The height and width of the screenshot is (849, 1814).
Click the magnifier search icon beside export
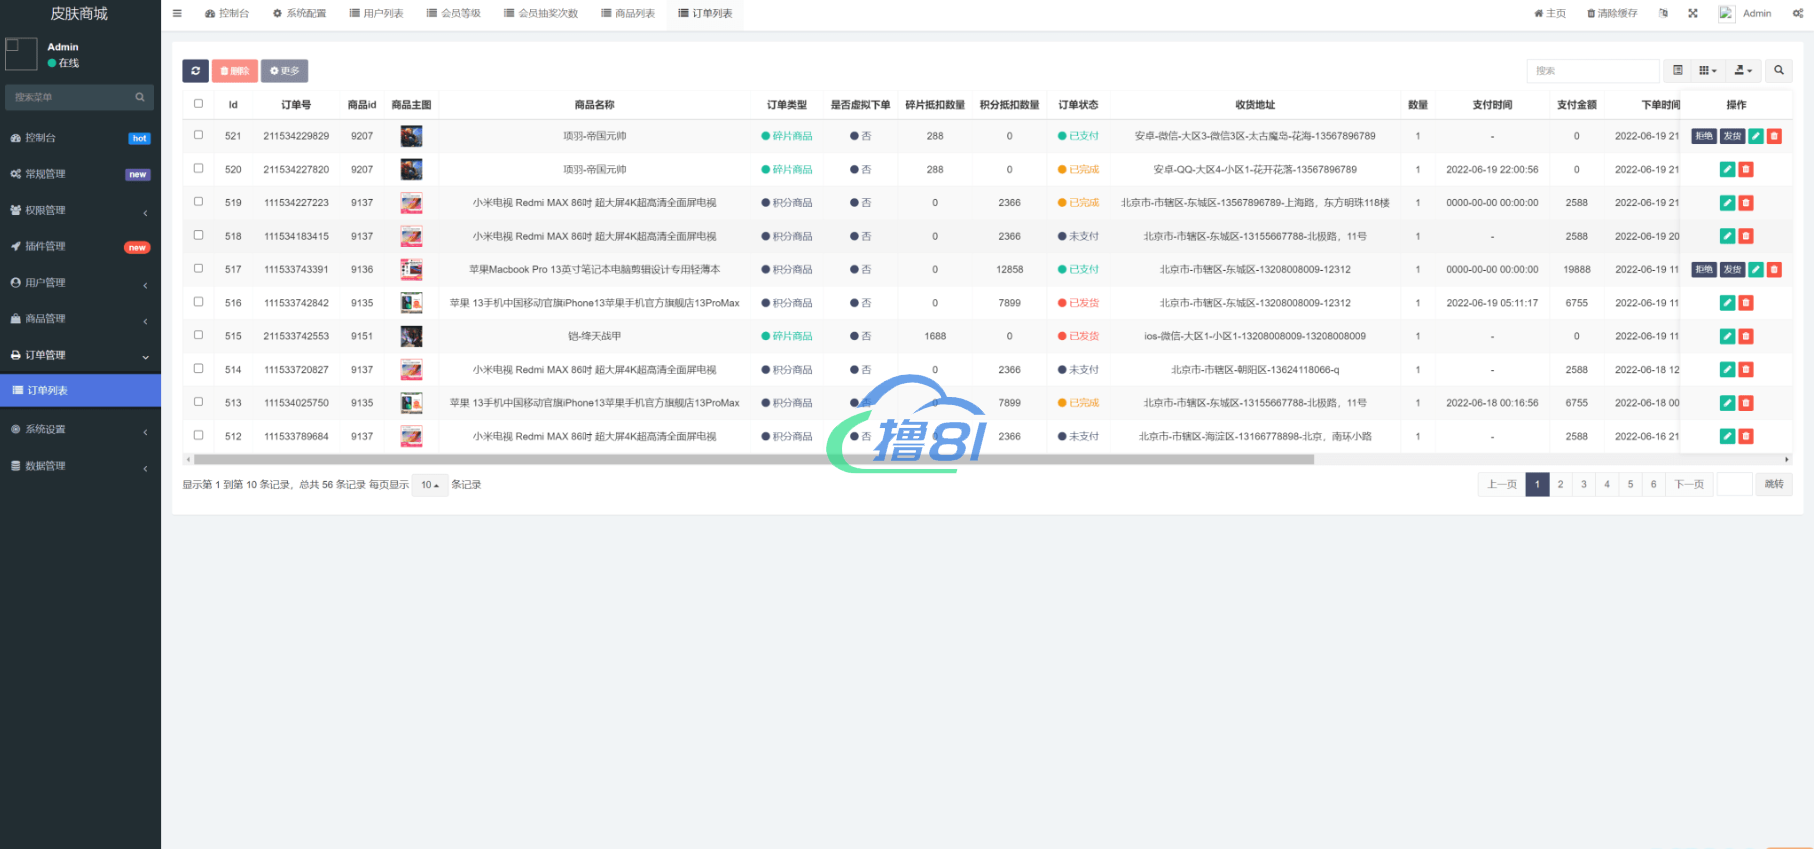click(x=1779, y=71)
